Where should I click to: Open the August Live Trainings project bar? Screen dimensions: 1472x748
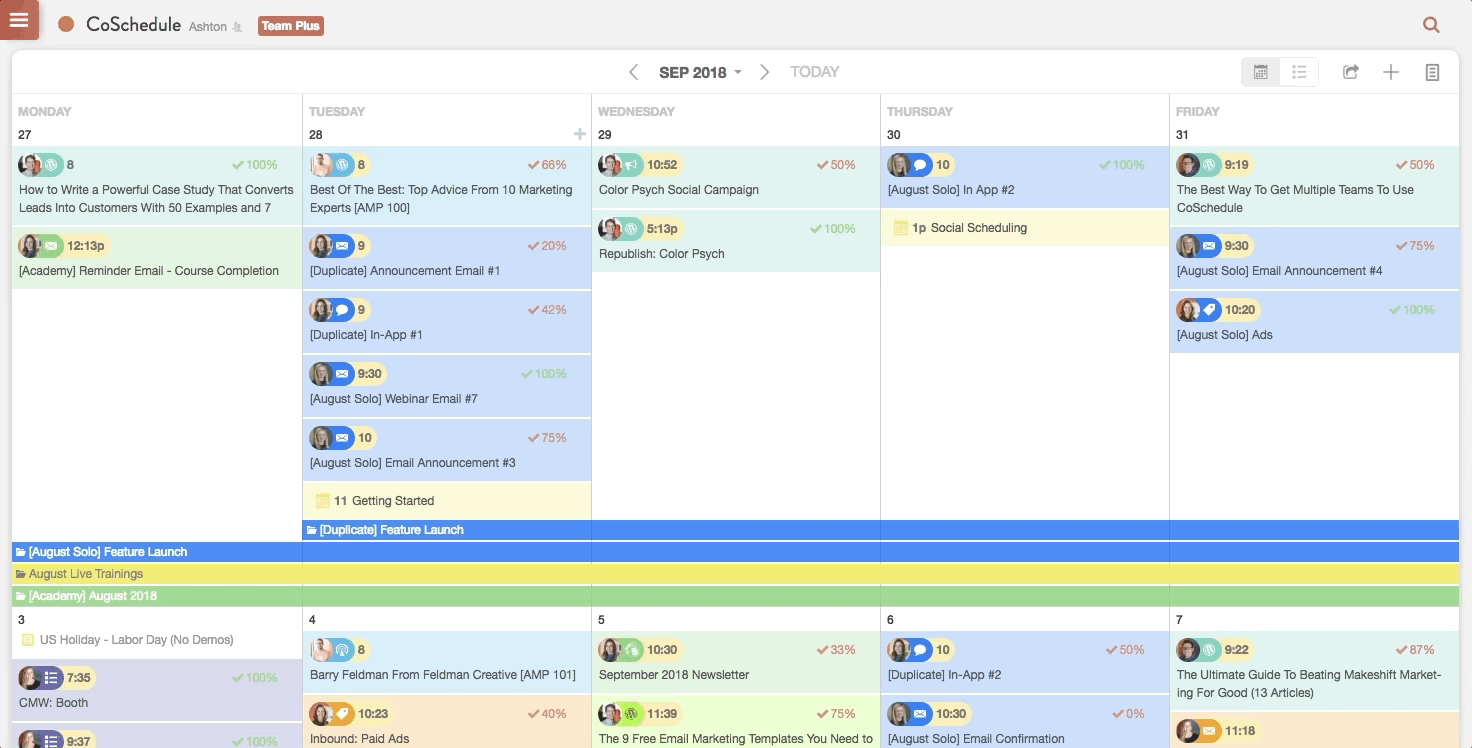tap(735, 574)
